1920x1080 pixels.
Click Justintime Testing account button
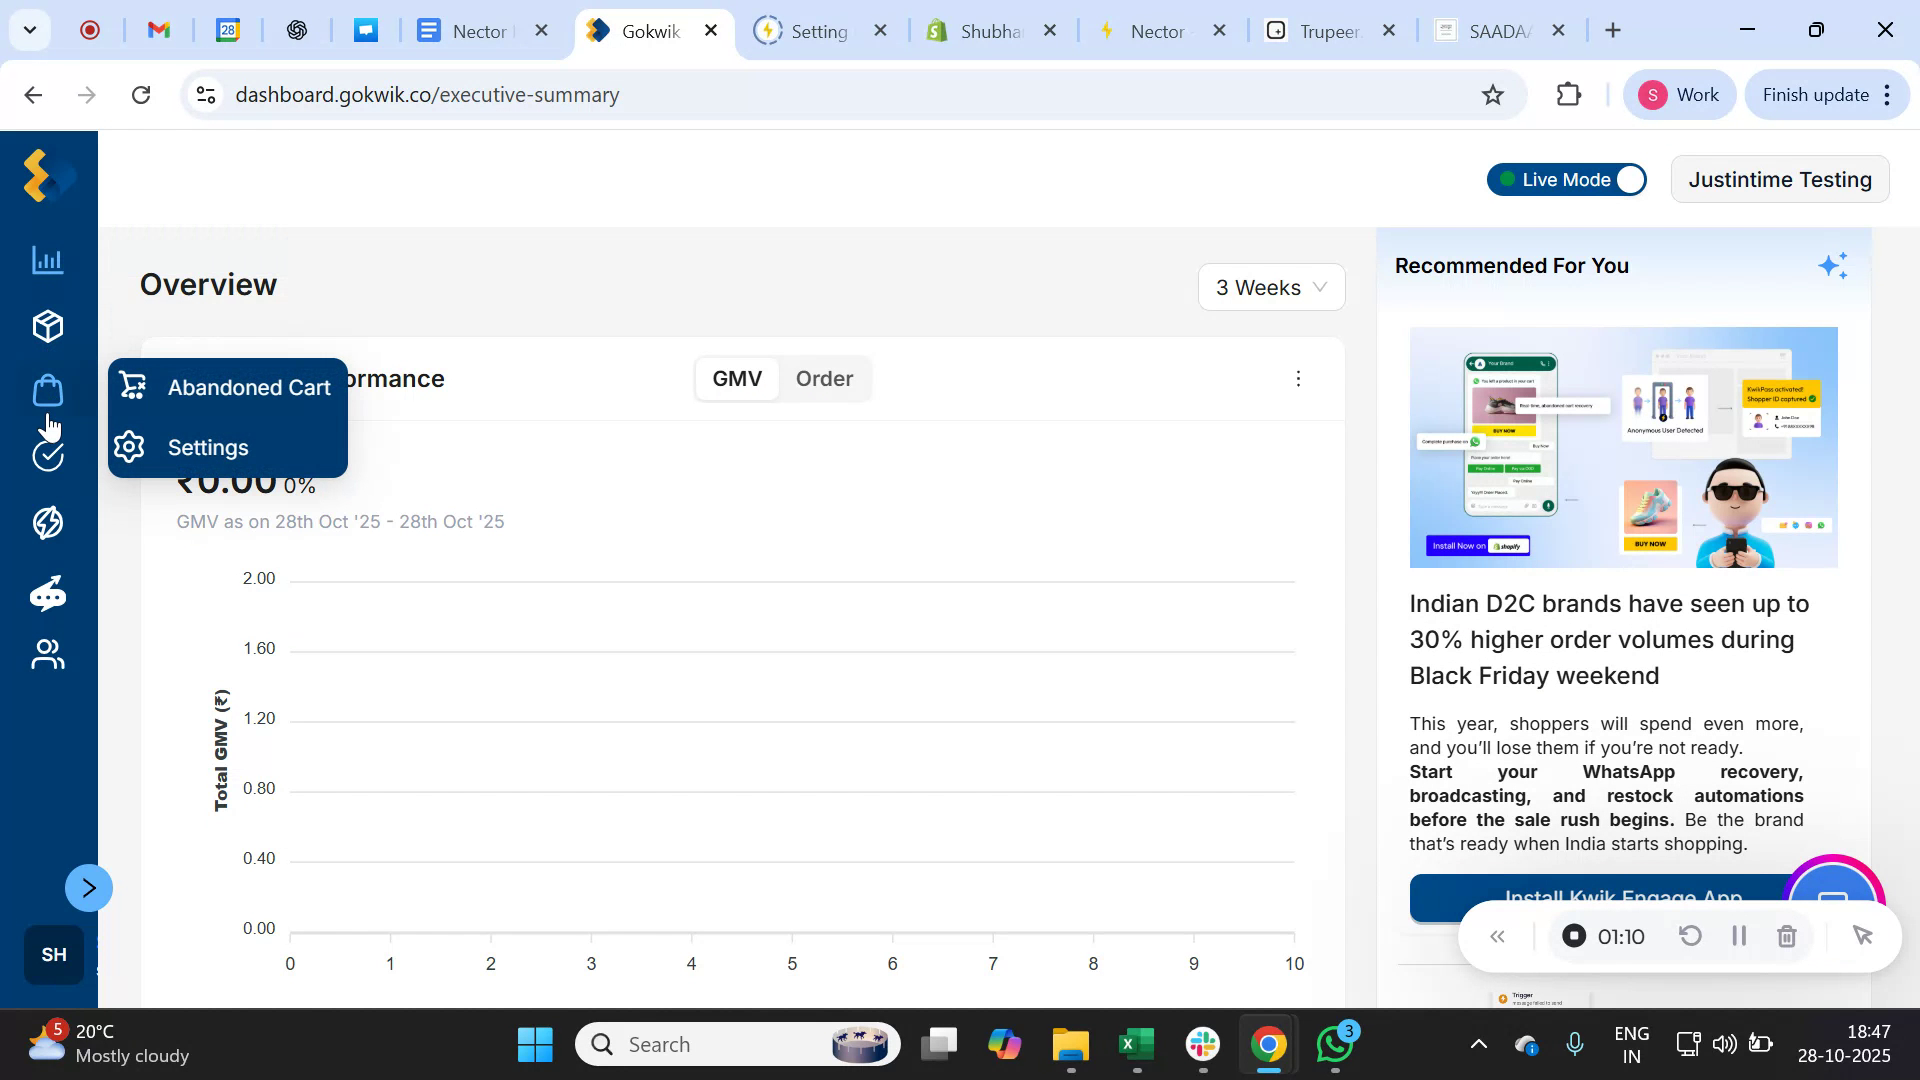pyautogui.click(x=1780, y=179)
